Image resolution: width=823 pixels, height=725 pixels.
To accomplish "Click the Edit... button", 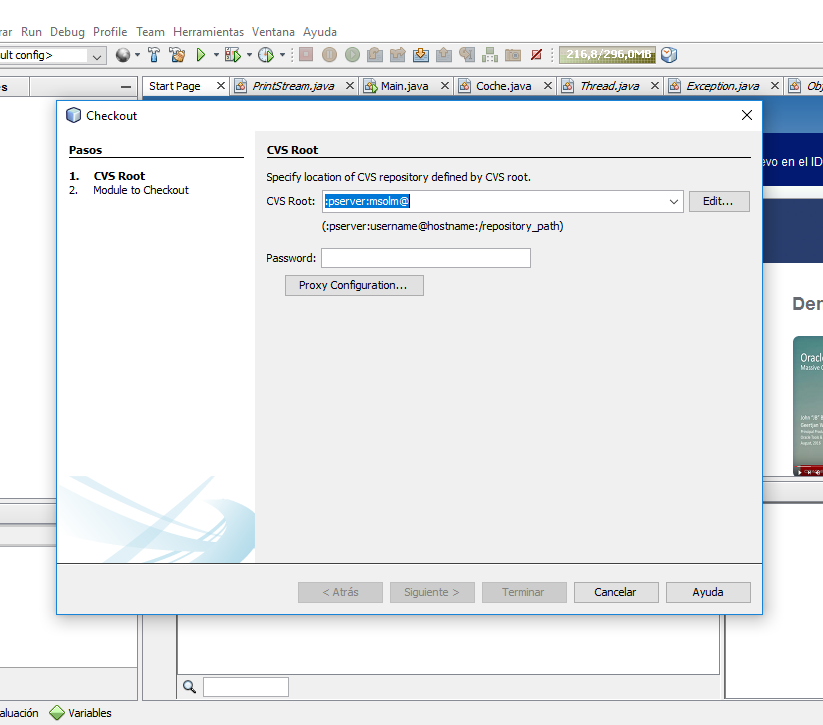I will (x=718, y=201).
